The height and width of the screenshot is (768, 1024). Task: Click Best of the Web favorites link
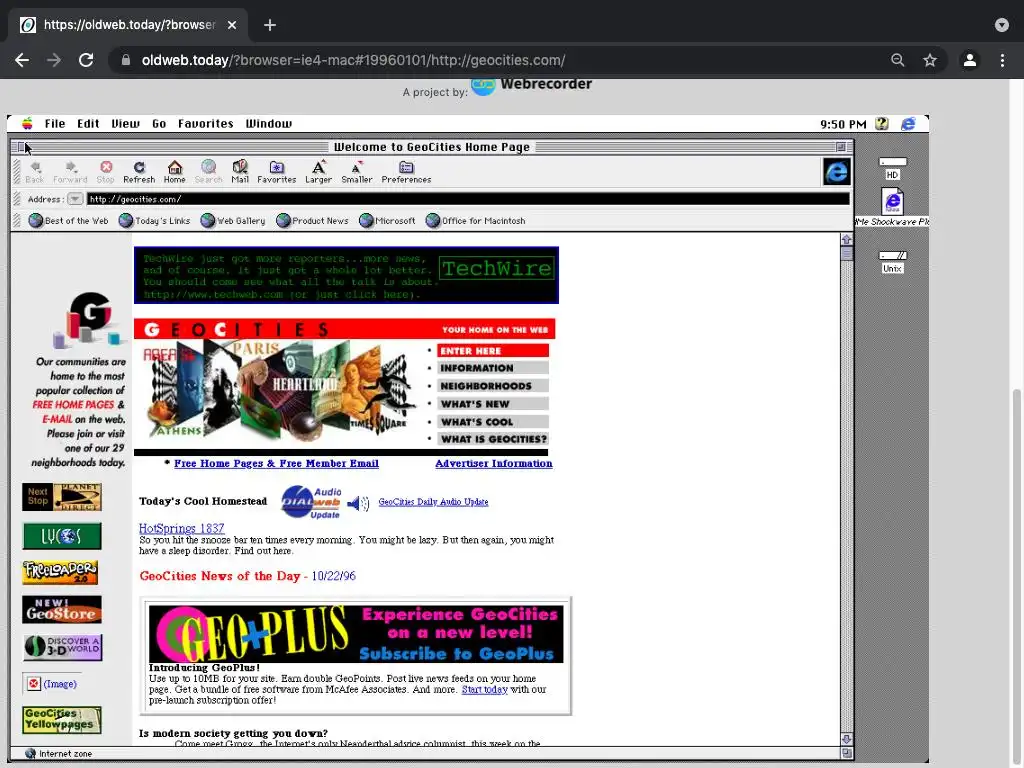click(x=69, y=221)
